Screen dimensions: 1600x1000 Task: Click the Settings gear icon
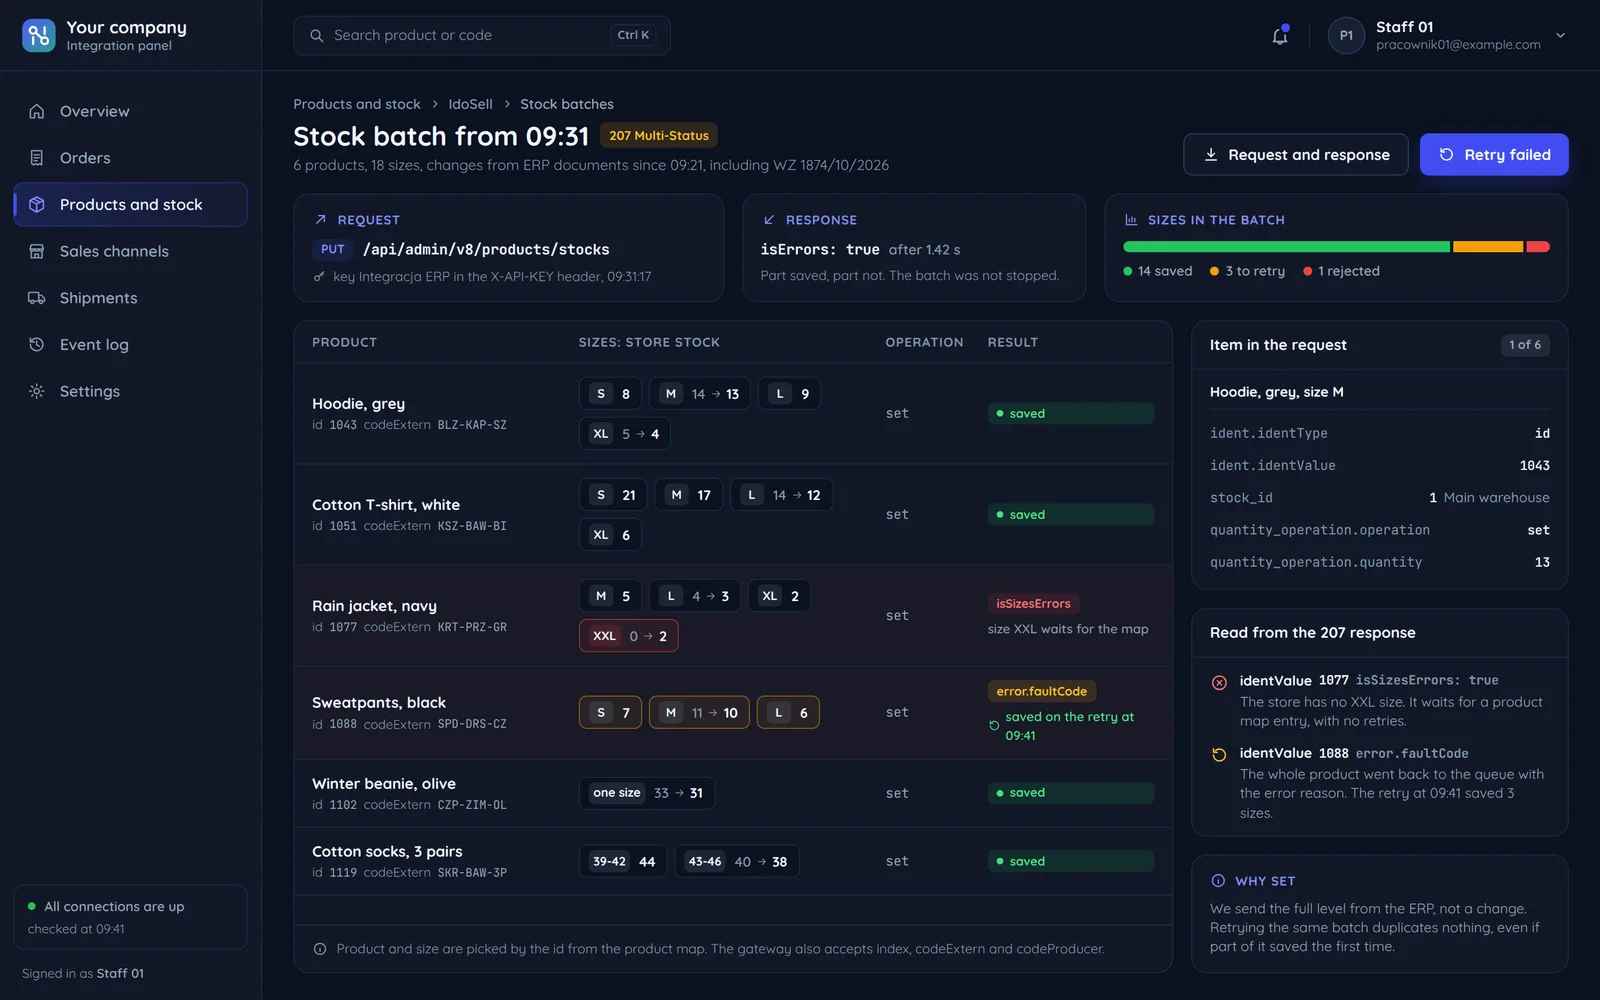(37, 391)
